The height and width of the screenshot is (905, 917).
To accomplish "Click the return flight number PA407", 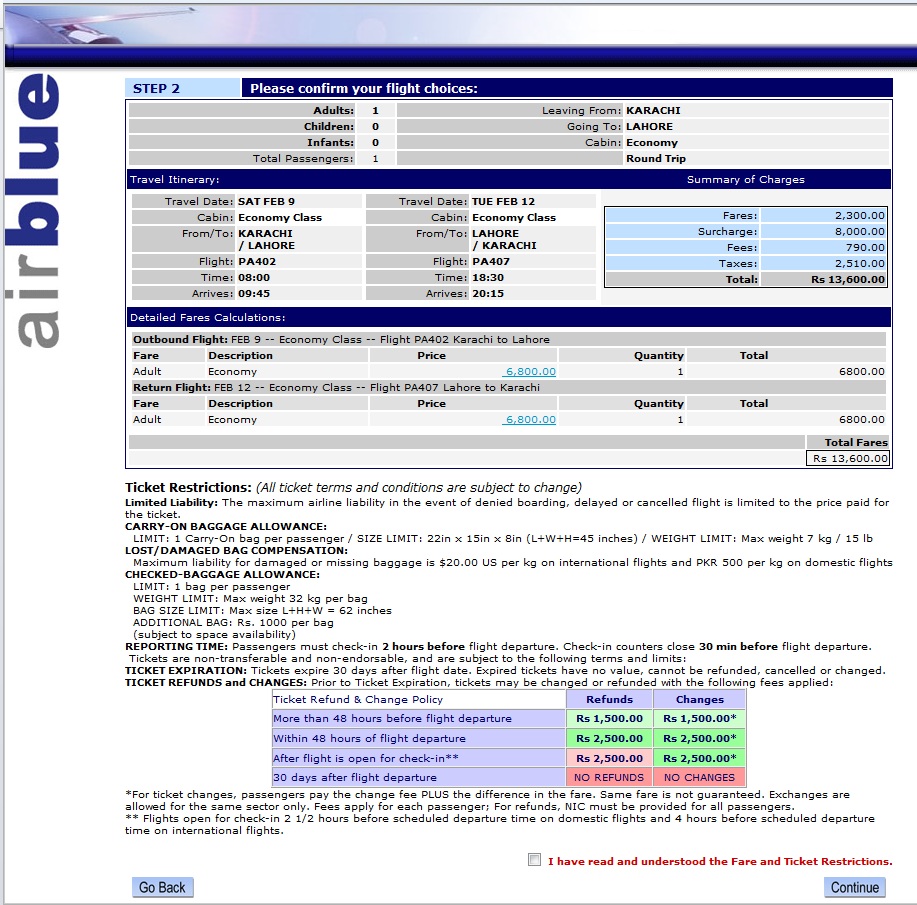I will pyautogui.click(x=491, y=262).
